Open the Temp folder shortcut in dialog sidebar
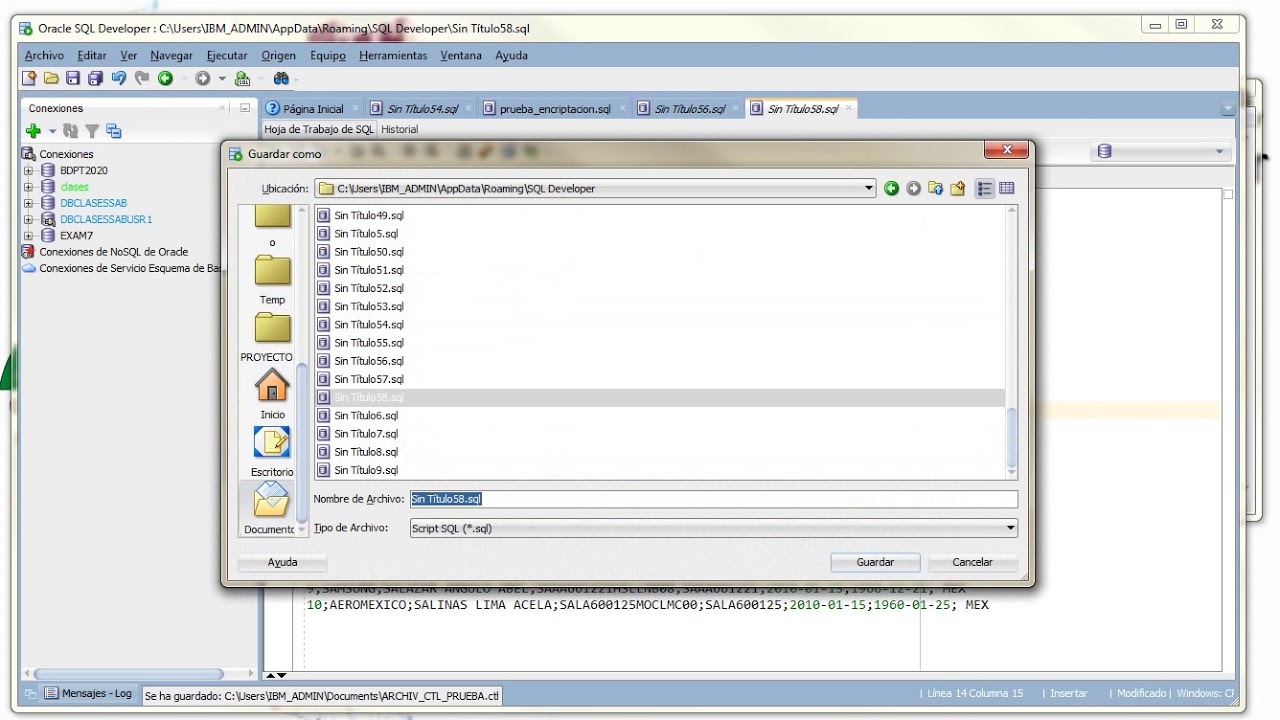 (272, 280)
